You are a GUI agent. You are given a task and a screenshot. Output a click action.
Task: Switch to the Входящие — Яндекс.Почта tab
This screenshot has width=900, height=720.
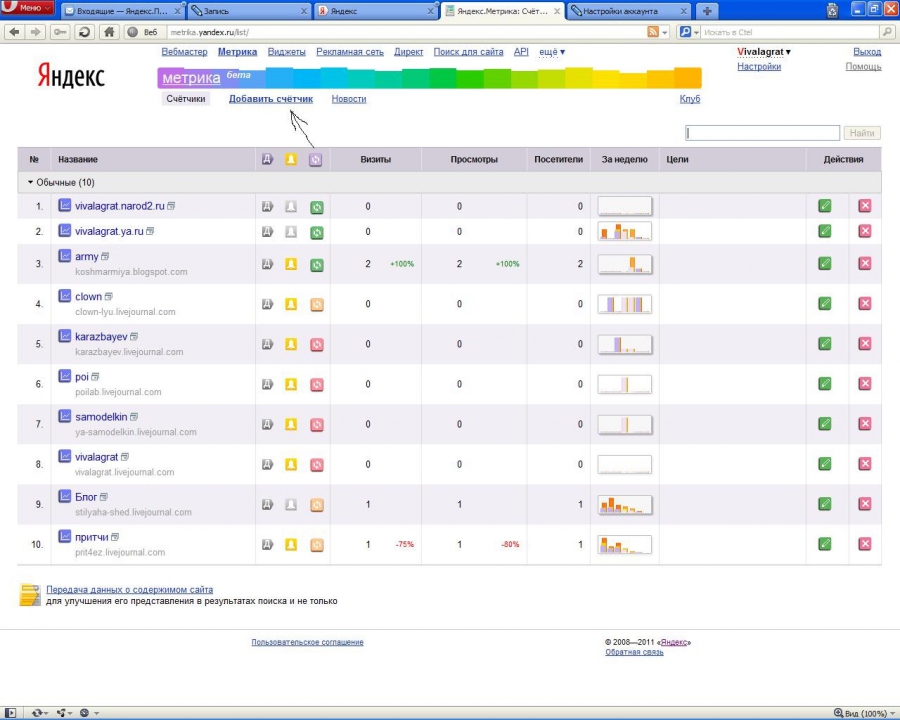(123, 11)
